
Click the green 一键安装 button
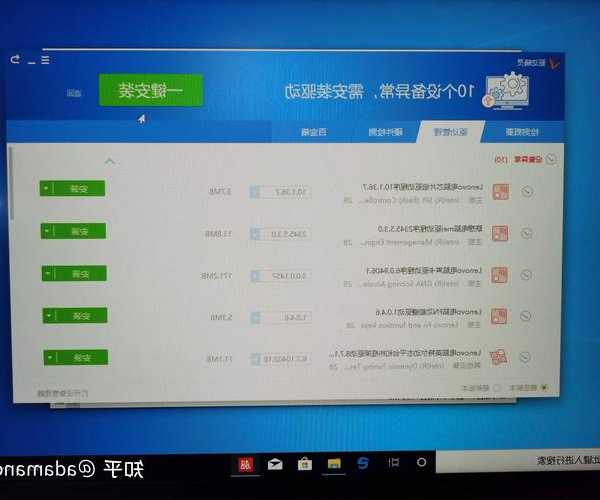pos(151,90)
